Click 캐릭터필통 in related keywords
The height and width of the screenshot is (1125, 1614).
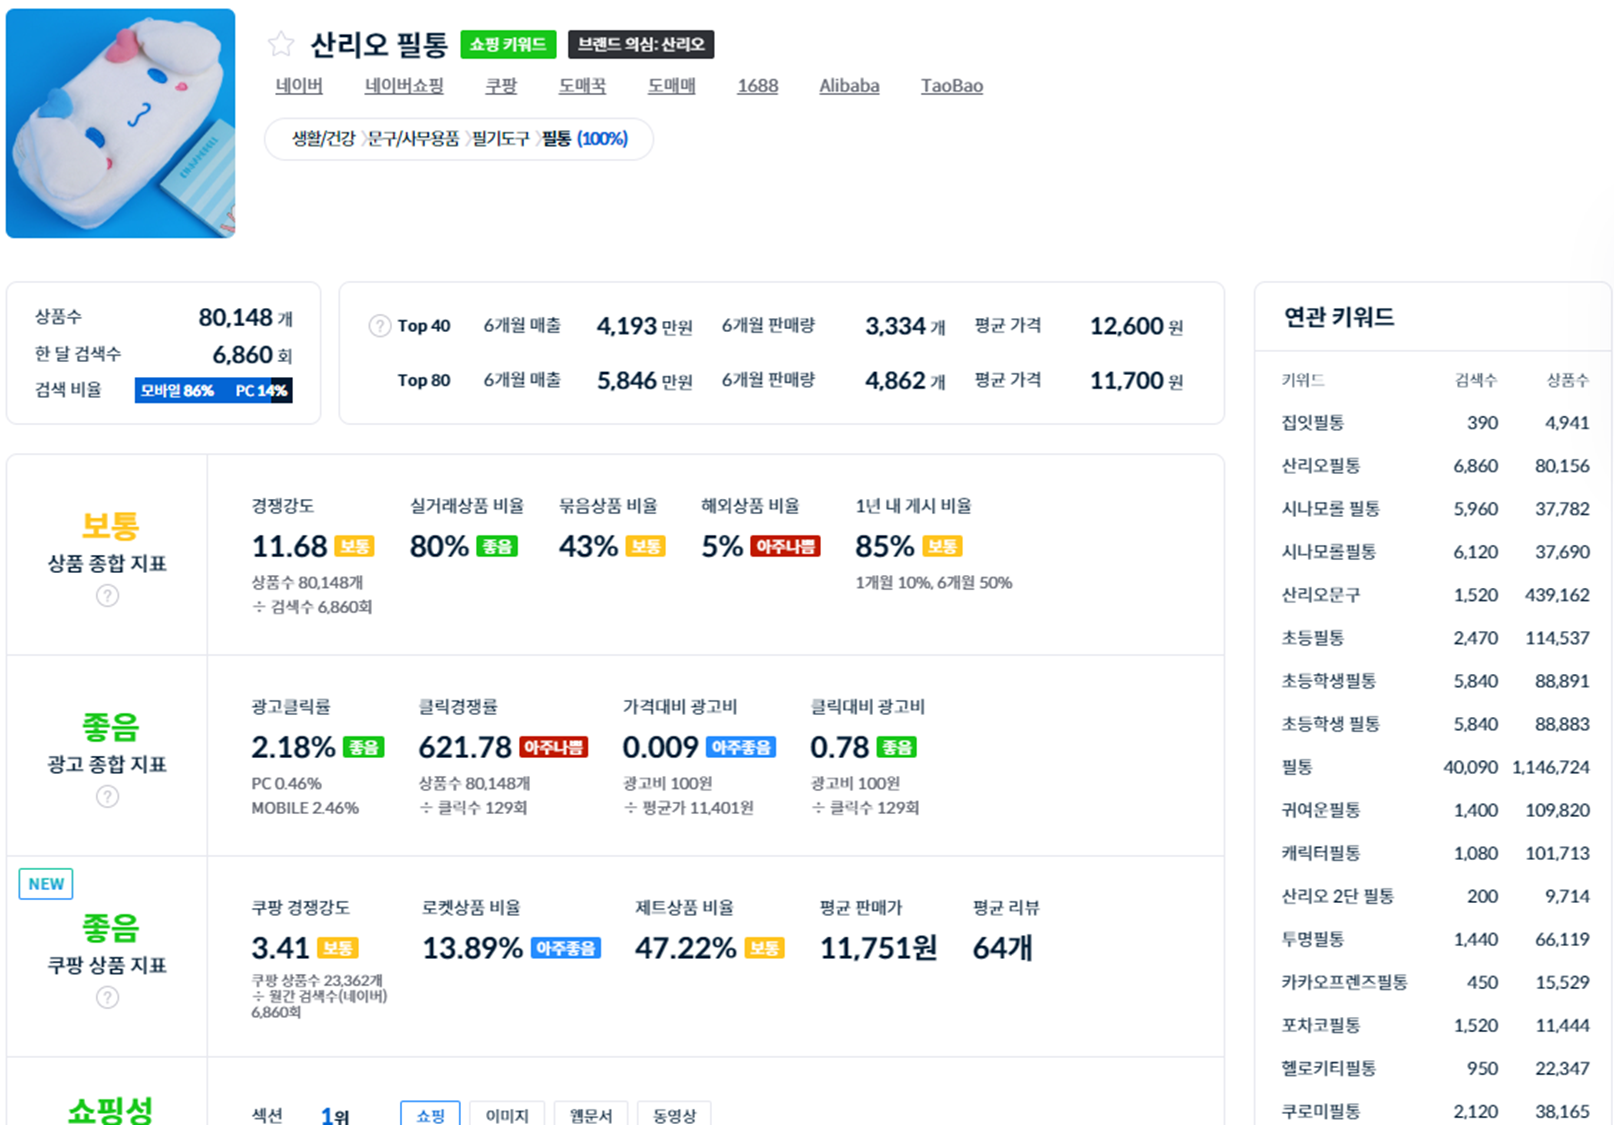[1321, 853]
